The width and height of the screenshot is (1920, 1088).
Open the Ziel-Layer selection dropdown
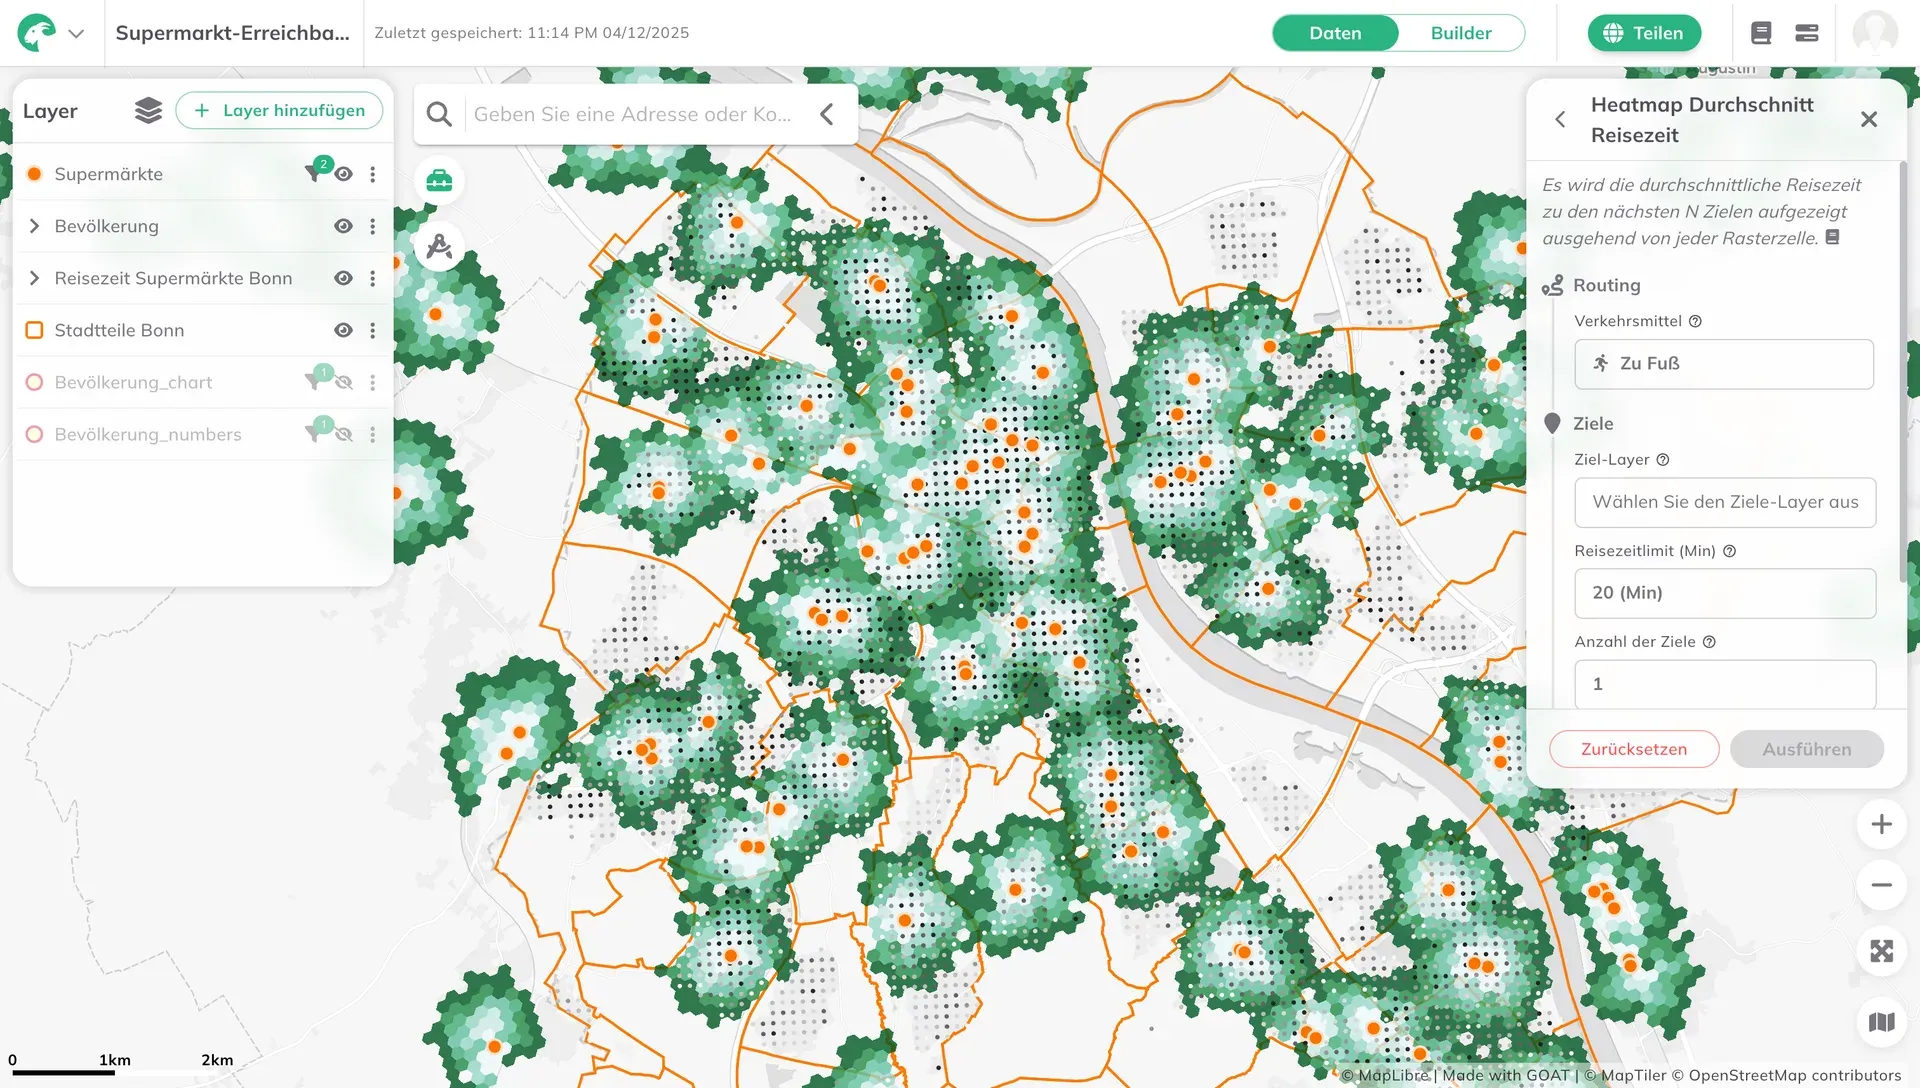click(x=1724, y=502)
